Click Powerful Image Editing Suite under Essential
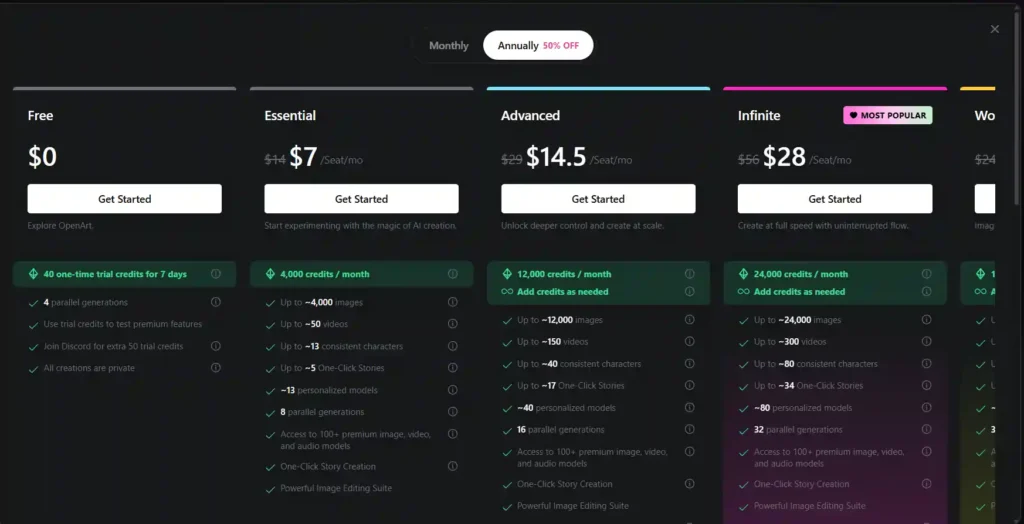The width and height of the screenshot is (1024, 524). [336, 488]
